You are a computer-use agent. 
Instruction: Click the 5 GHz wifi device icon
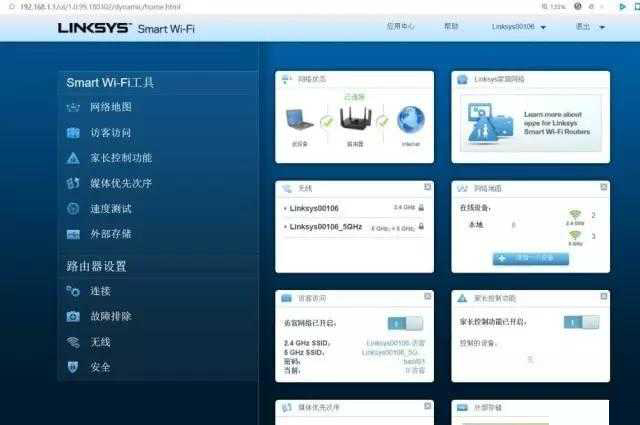[575, 235]
